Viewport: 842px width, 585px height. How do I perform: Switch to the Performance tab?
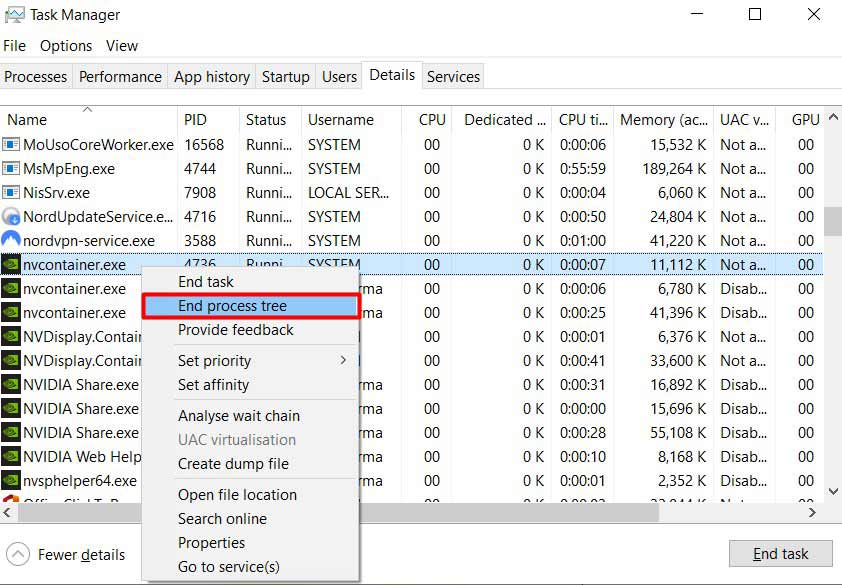point(120,77)
